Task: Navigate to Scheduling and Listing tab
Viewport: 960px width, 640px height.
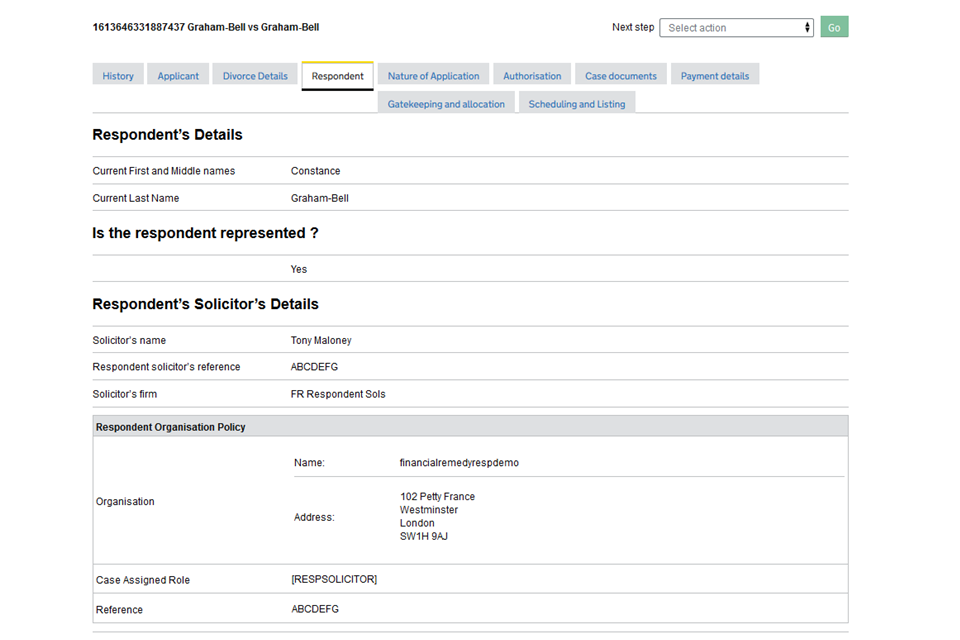Action: point(576,104)
